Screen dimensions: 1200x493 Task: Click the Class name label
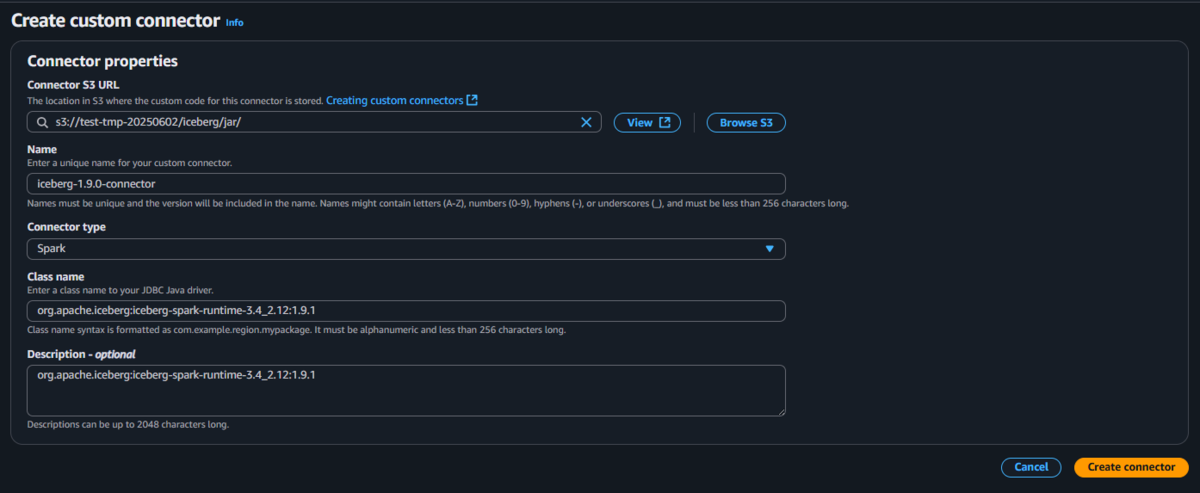point(56,276)
